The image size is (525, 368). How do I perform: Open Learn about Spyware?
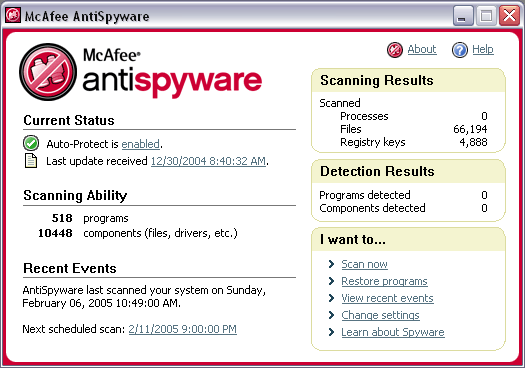point(393,332)
